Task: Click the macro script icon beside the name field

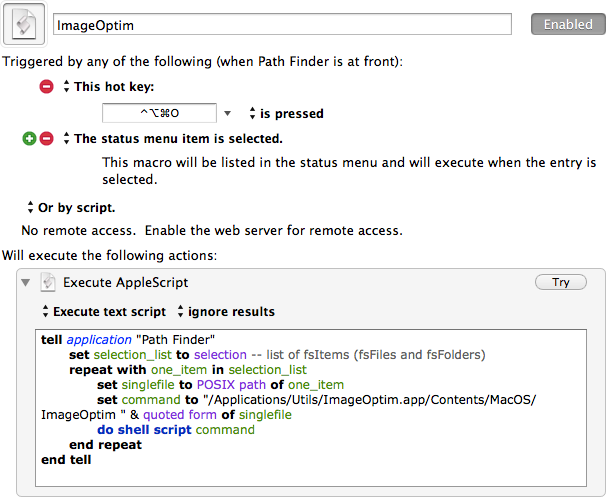Action: coord(24,24)
